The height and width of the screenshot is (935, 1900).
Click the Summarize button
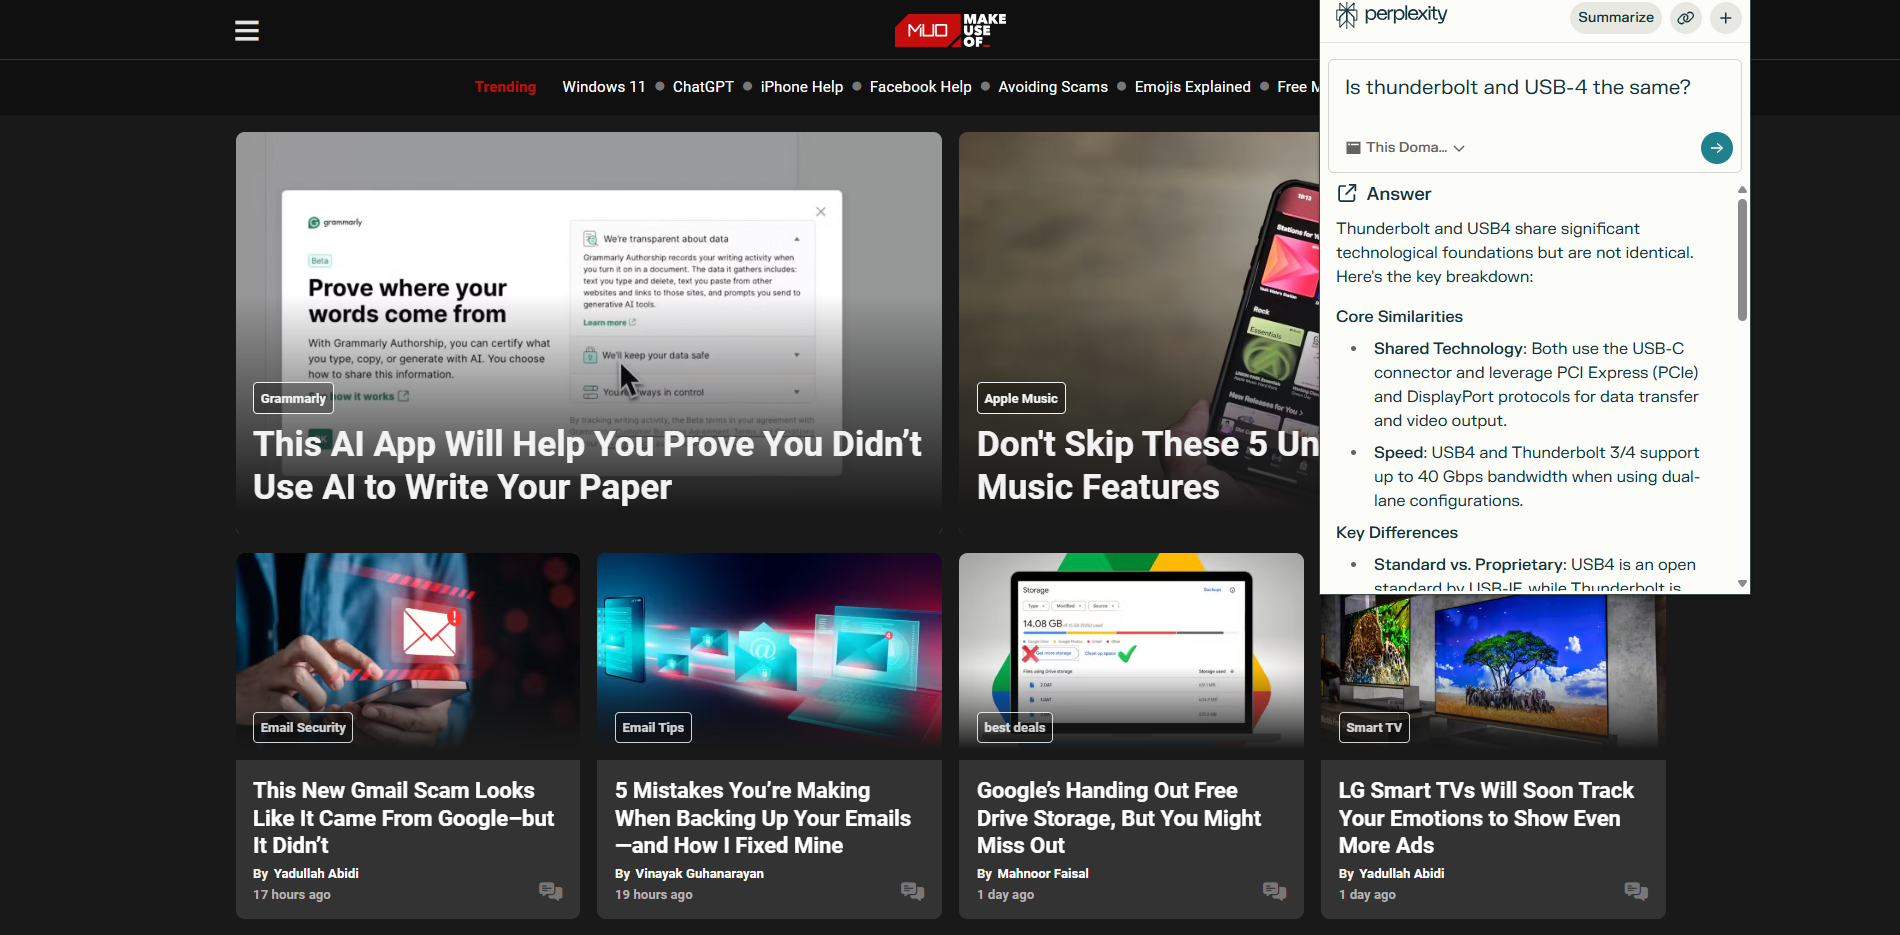(x=1615, y=18)
